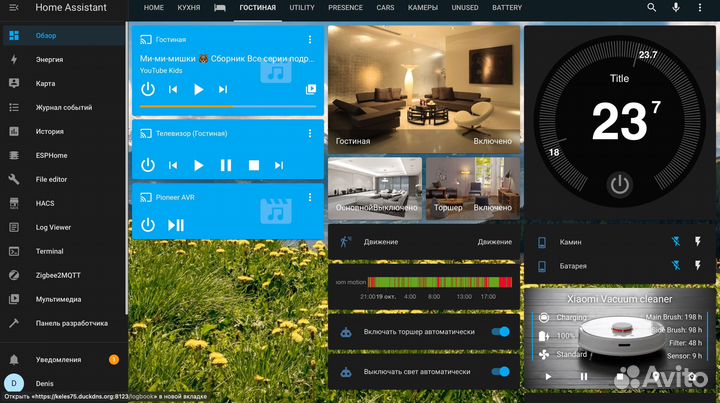This screenshot has height=403, width=720.
Task: Click the microphone voice assistant icon
Action: click(x=677, y=8)
